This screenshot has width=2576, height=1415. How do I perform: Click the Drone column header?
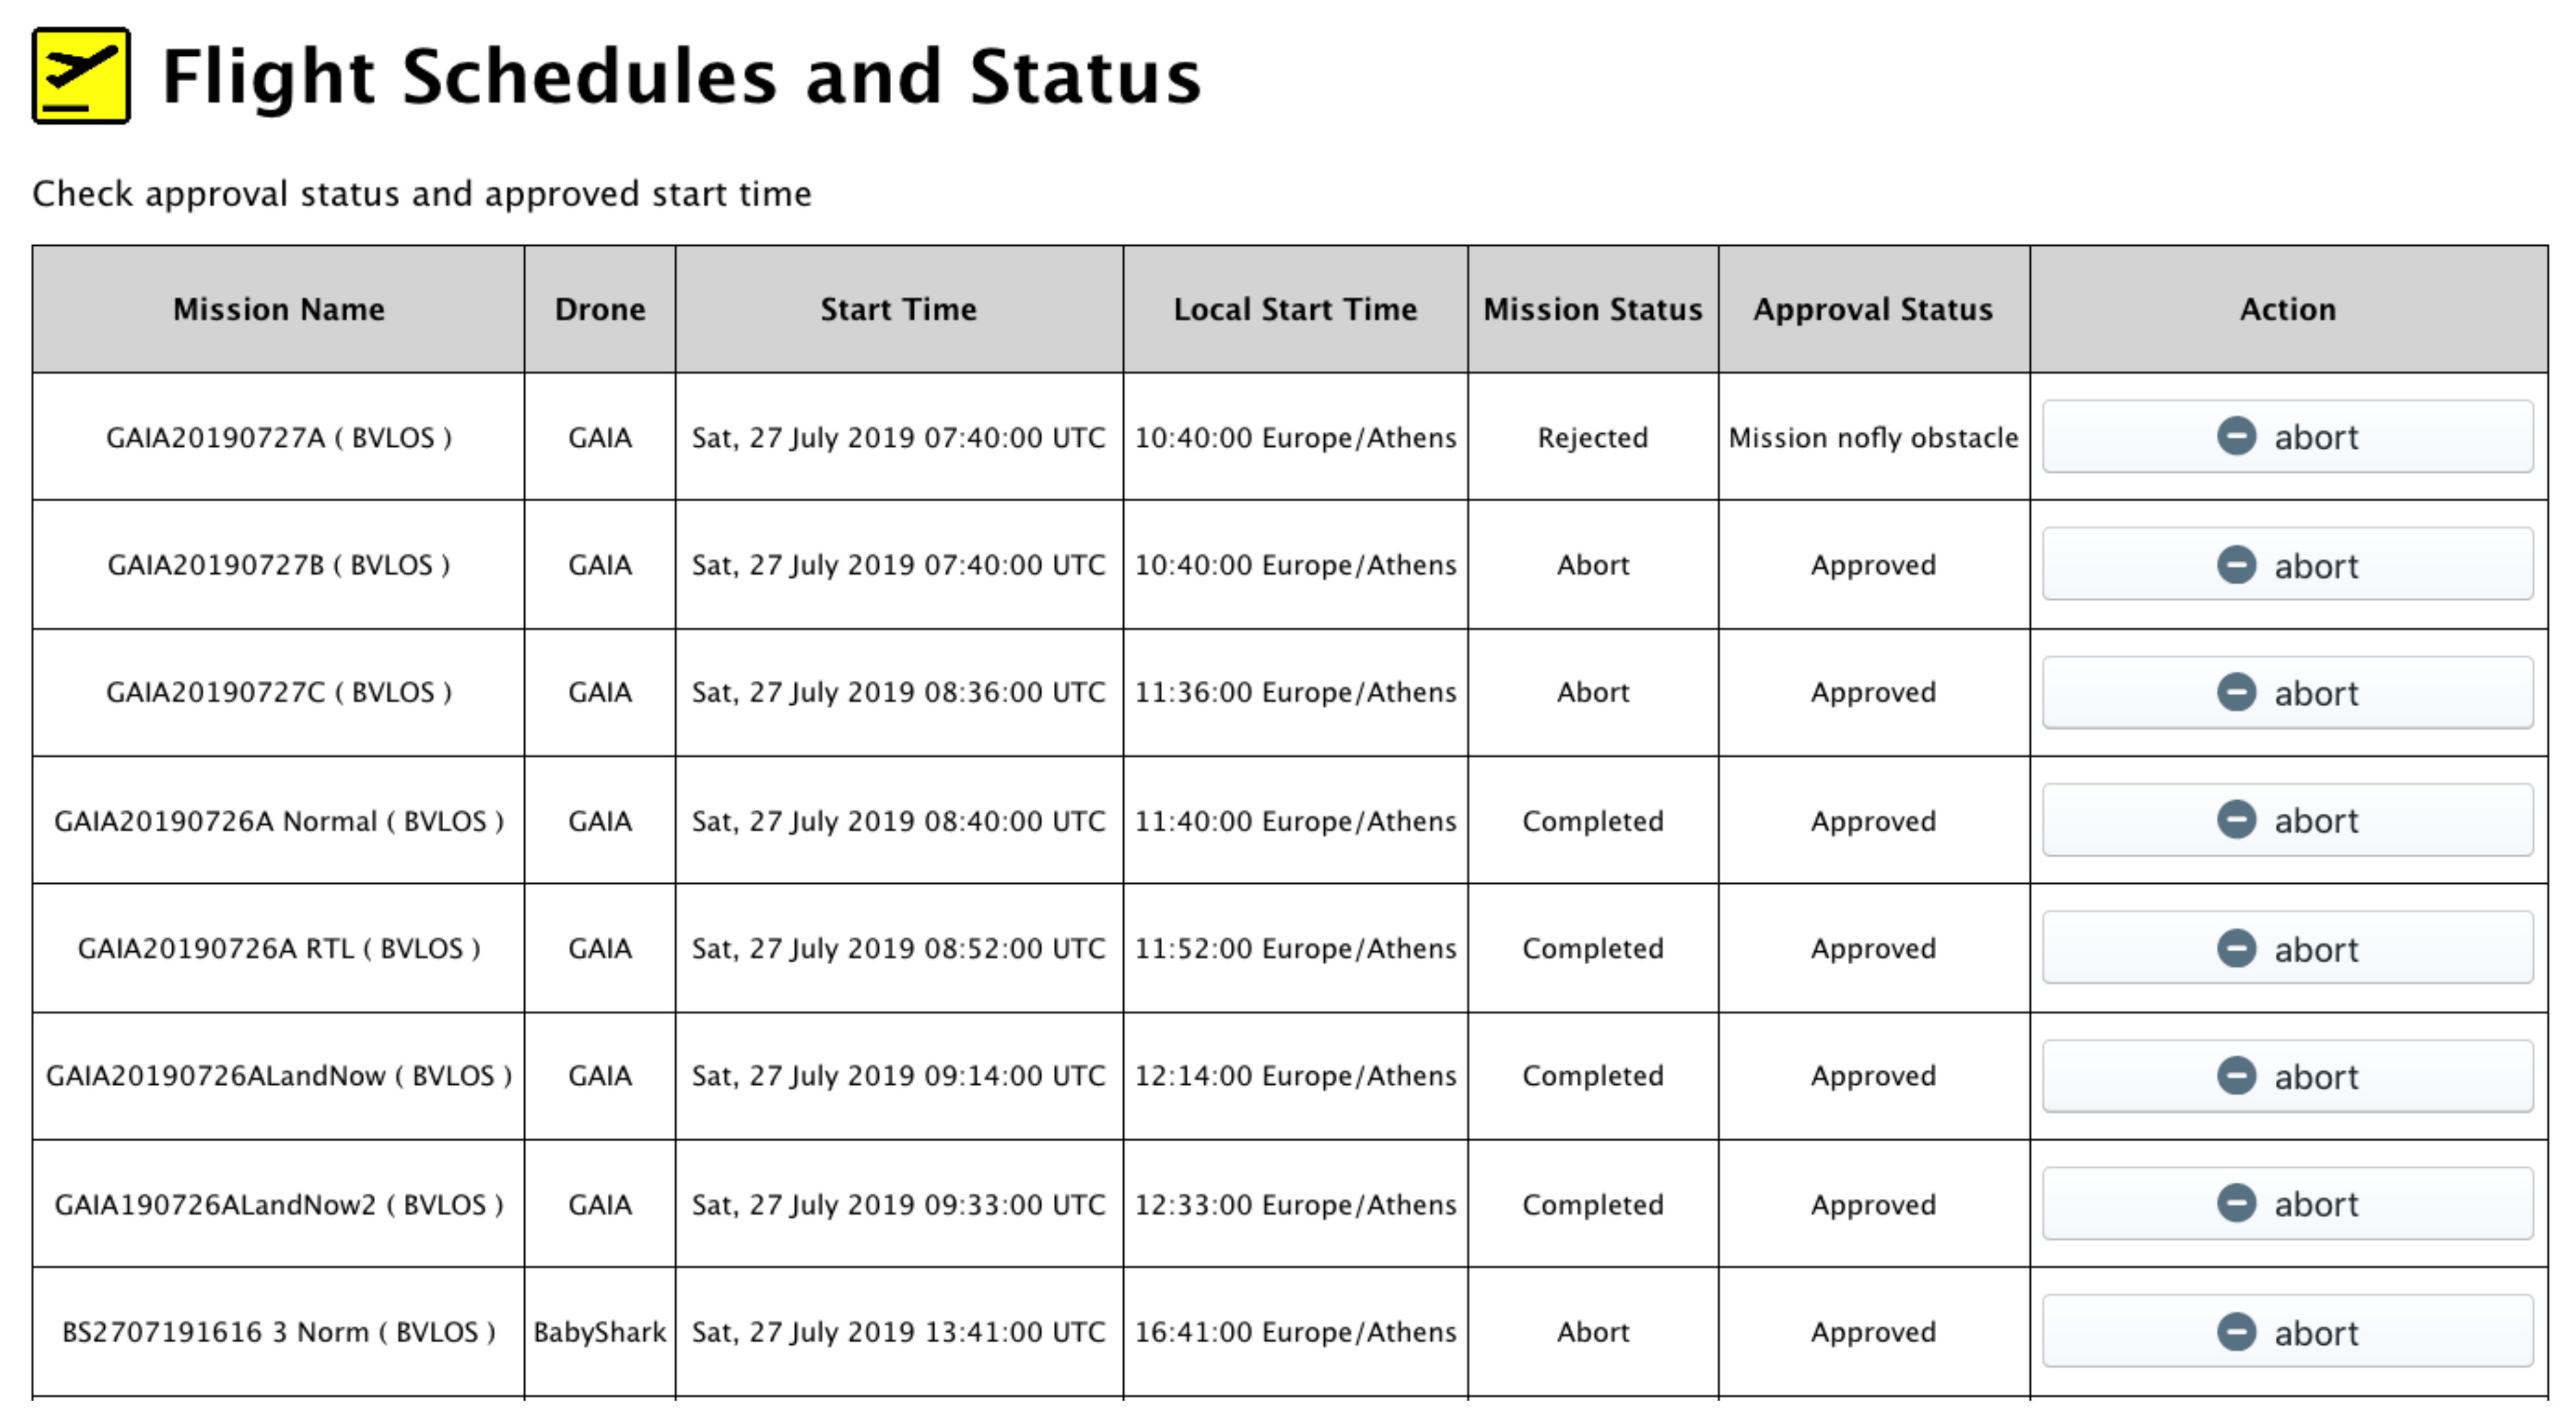(x=599, y=309)
